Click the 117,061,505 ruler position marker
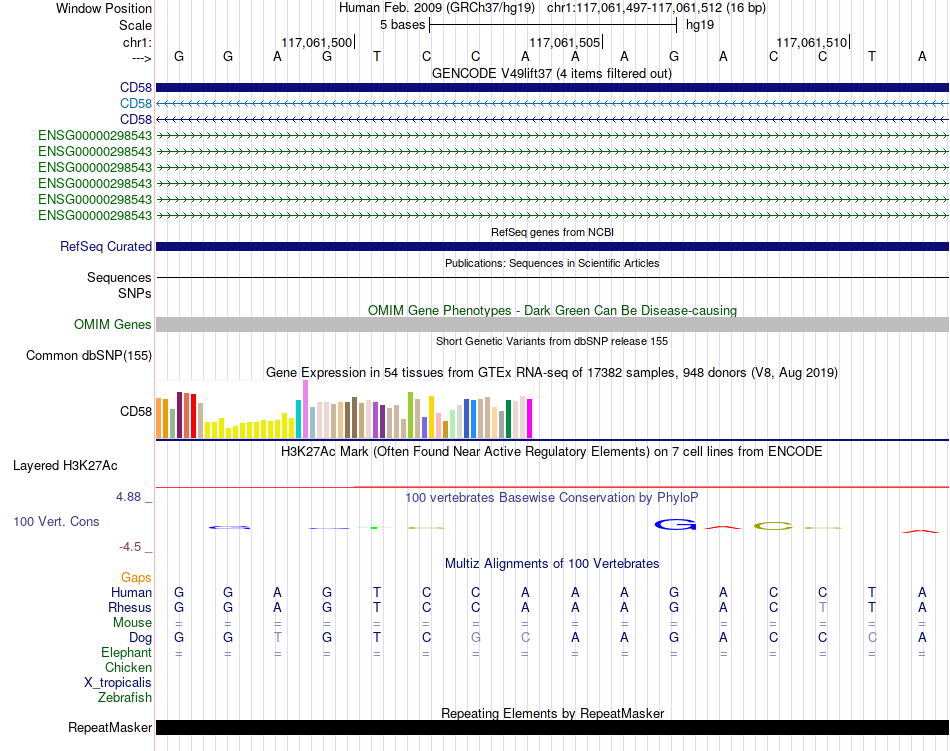The height and width of the screenshot is (751, 950). tap(565, 42)
